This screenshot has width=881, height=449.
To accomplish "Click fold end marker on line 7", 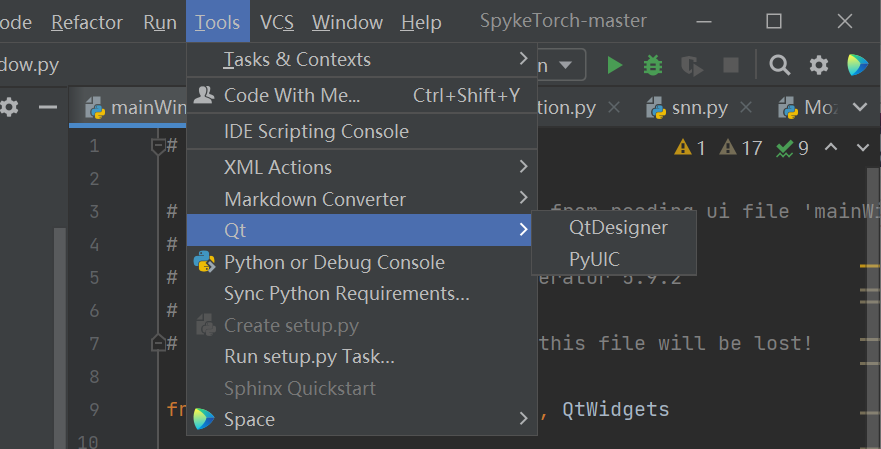I will [158, 343].
